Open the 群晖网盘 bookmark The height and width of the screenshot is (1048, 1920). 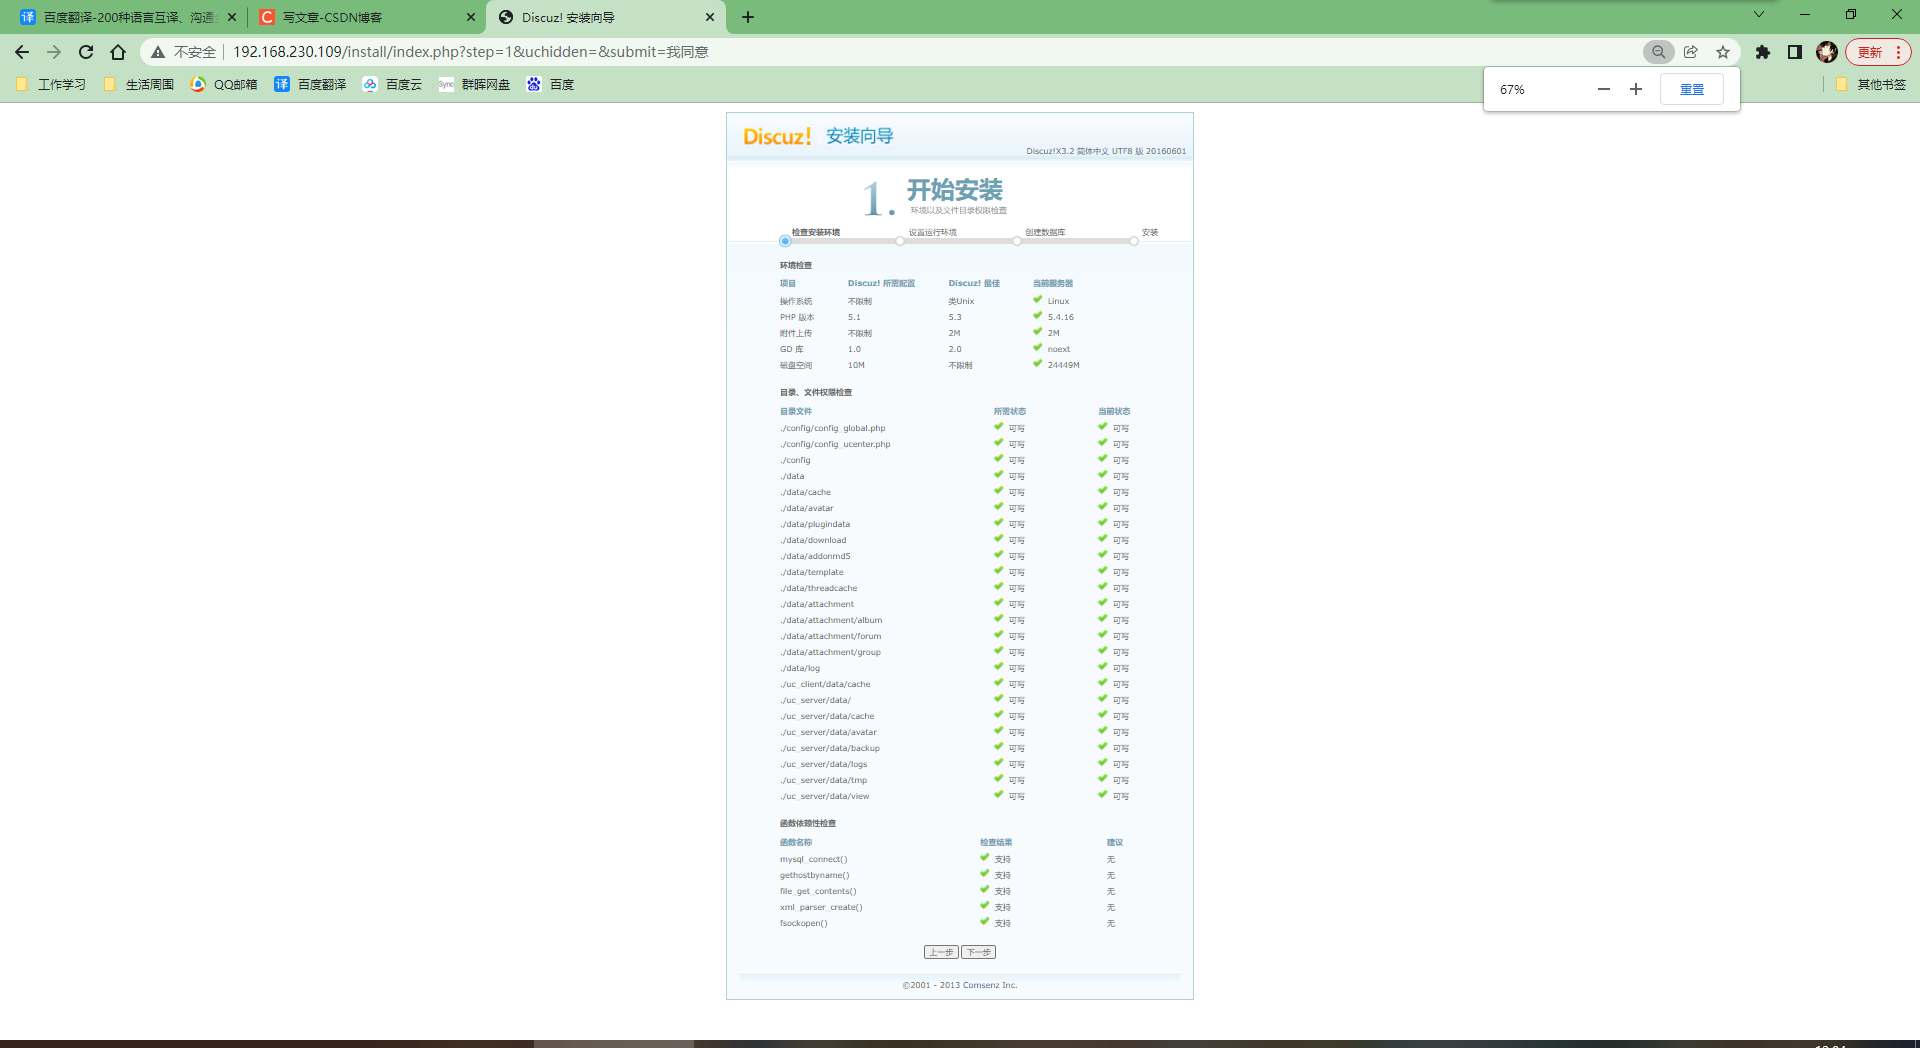[x=474, y=85]
